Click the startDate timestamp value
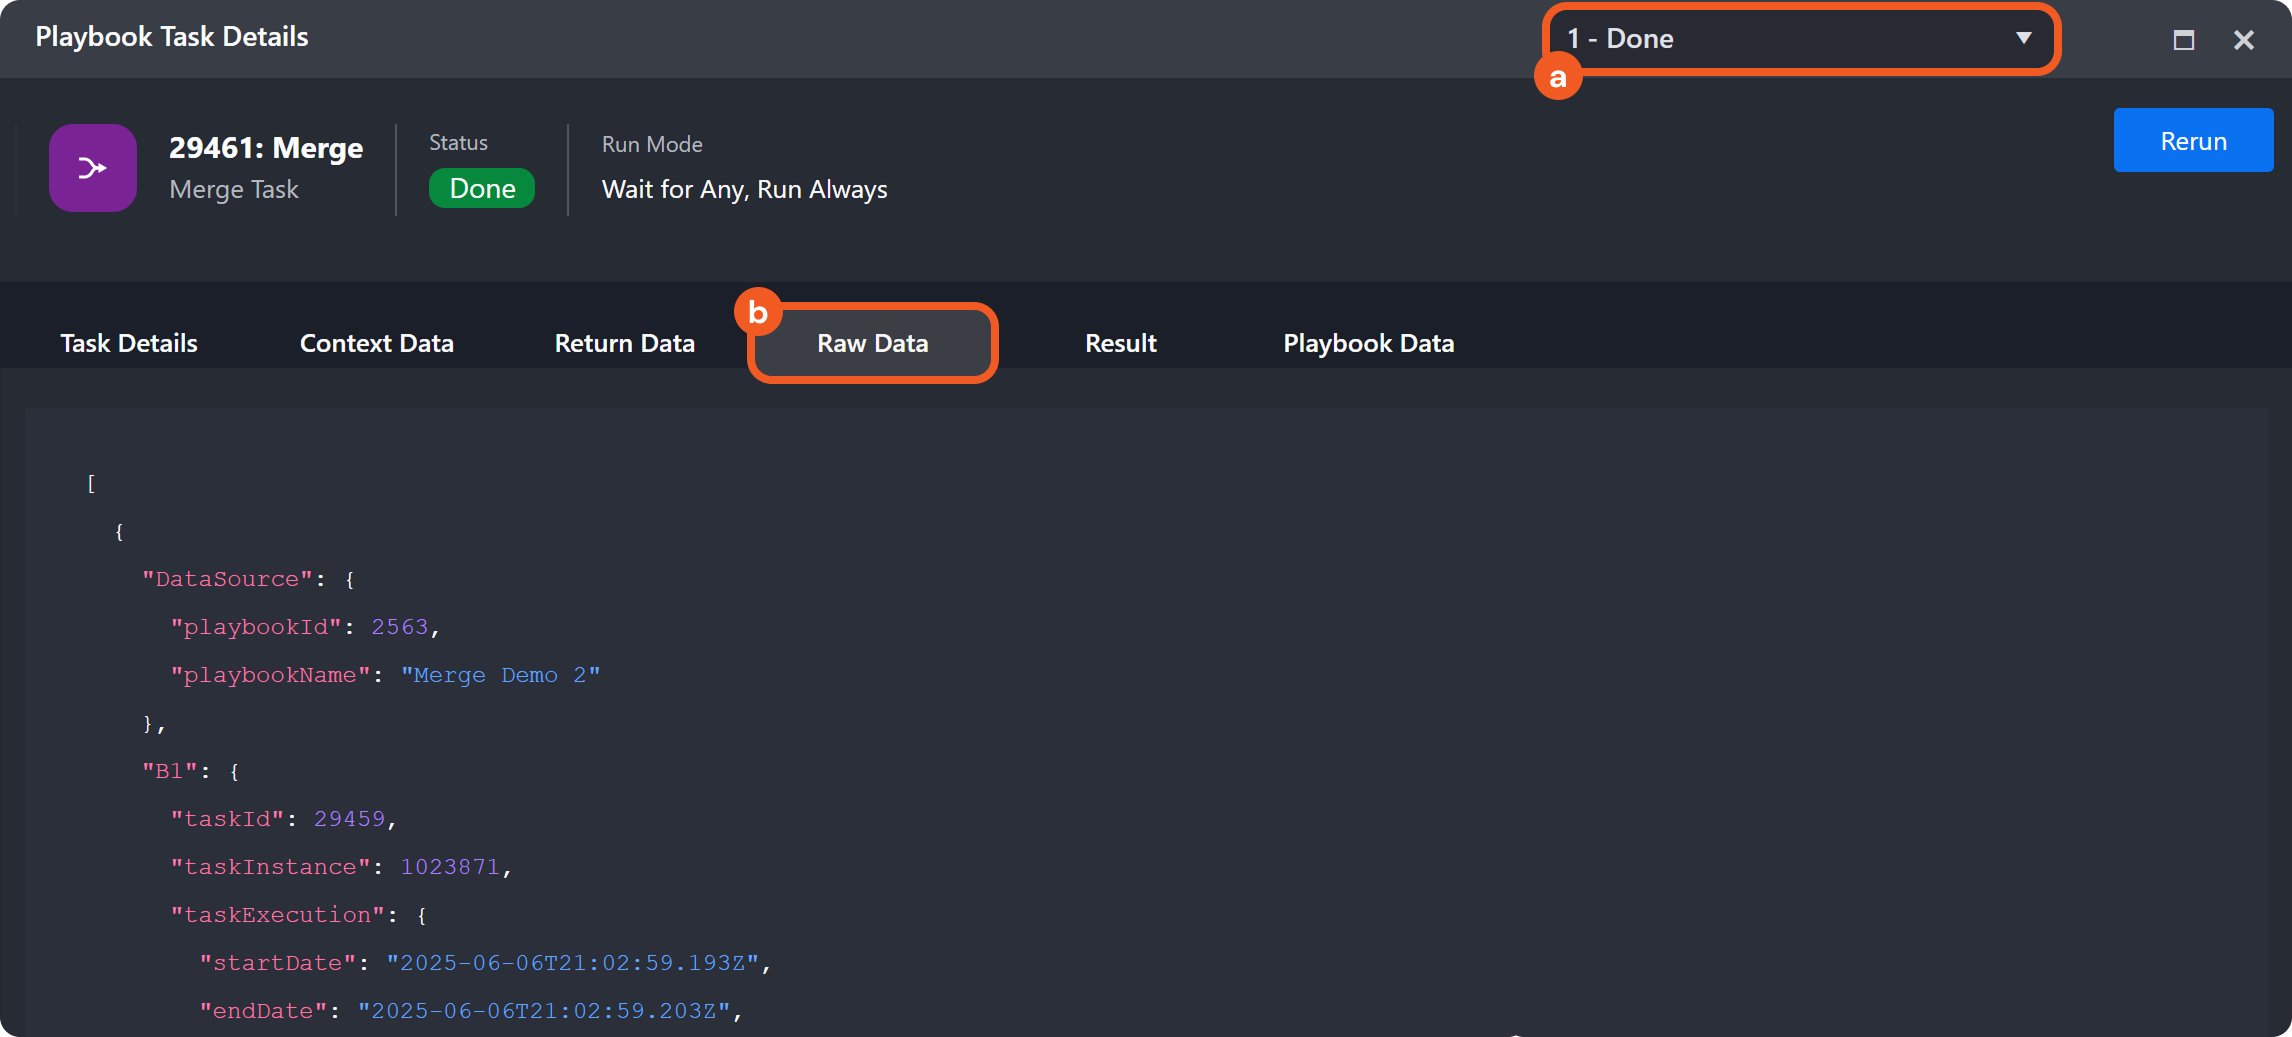2292x1037 pixels. tap(572, 963)
